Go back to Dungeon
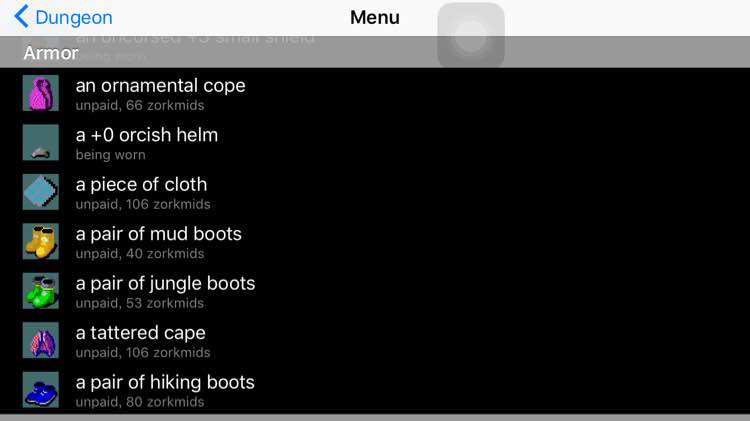The height and width of the screenshot is (421, 750). [x=73, y=18]
